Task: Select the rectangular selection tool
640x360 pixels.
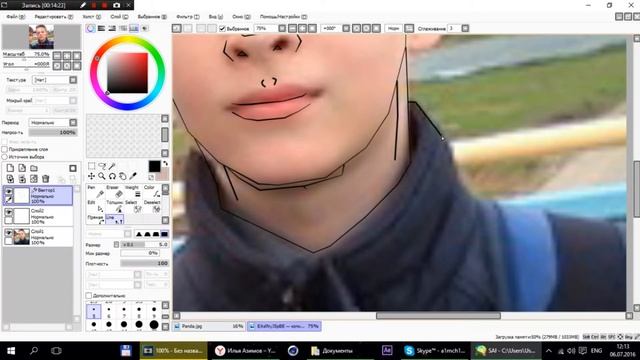Action: click(x=91, y=166)
